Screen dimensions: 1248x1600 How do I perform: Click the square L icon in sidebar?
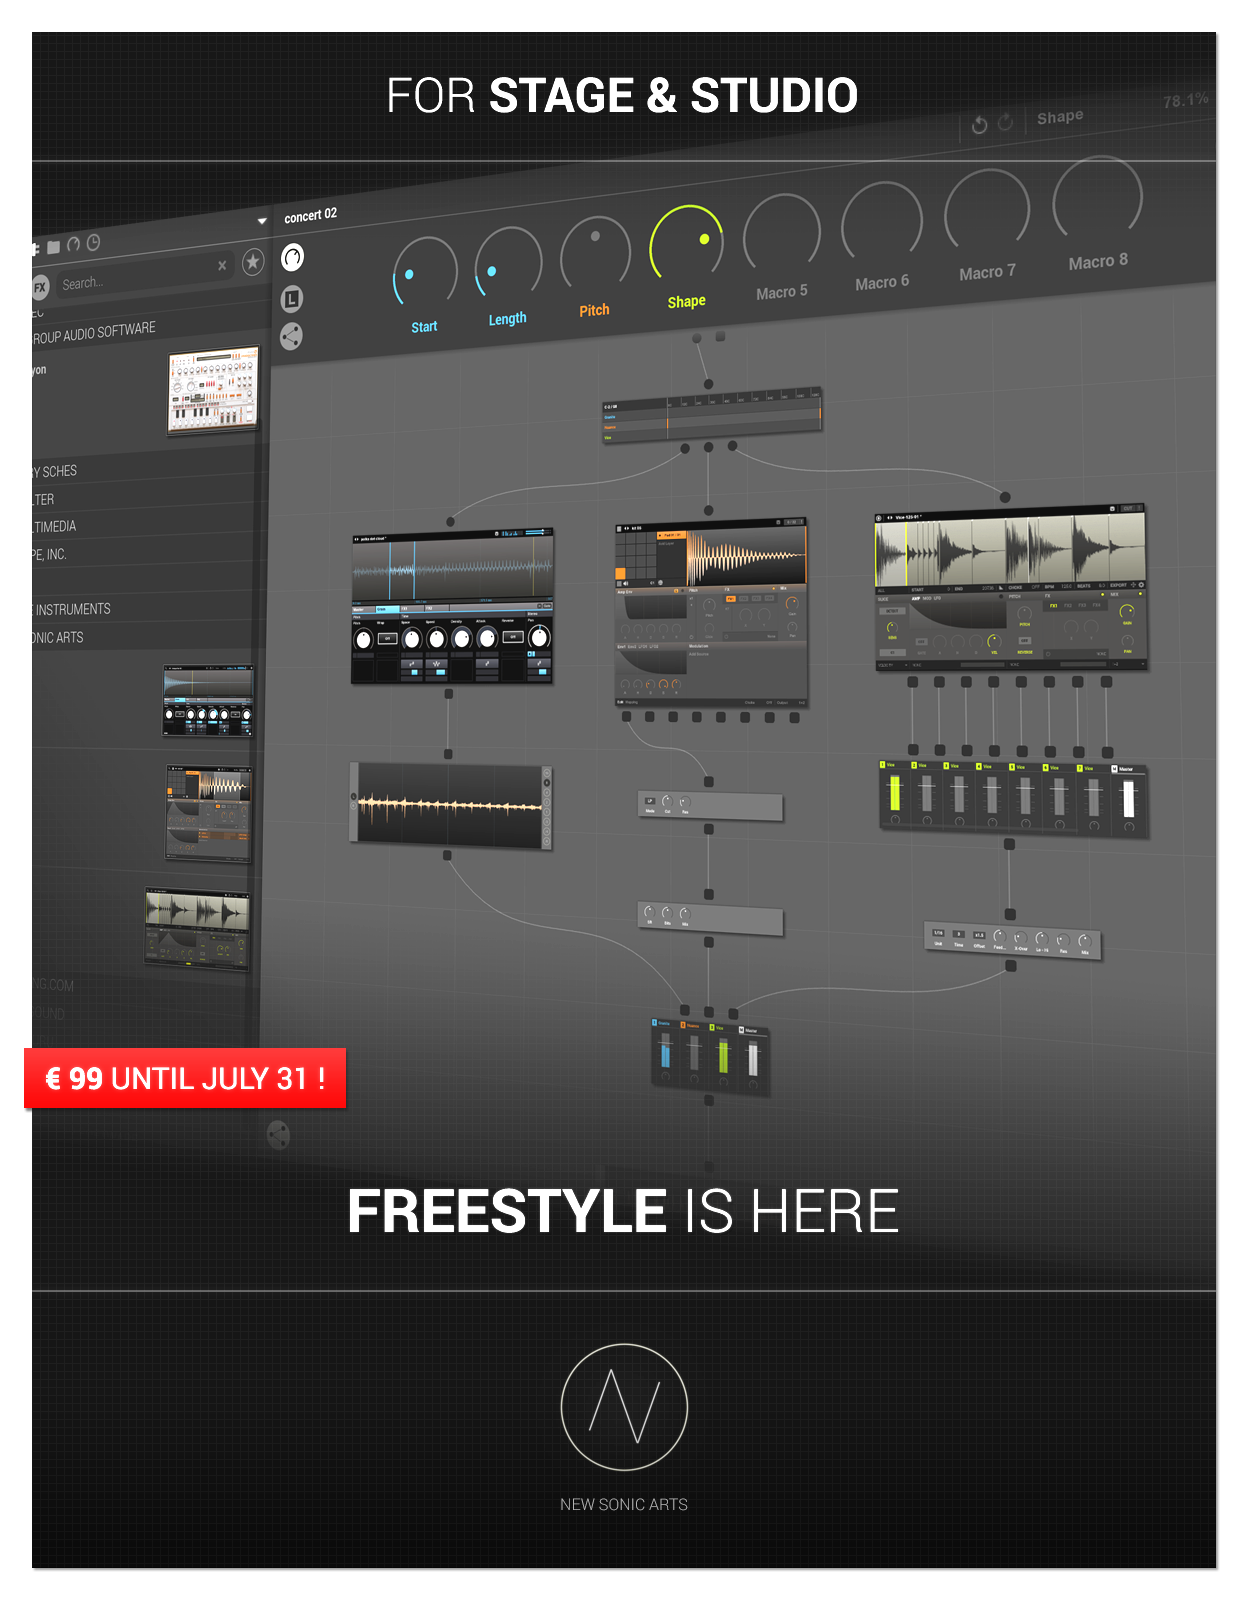click(x=292, y=298)
